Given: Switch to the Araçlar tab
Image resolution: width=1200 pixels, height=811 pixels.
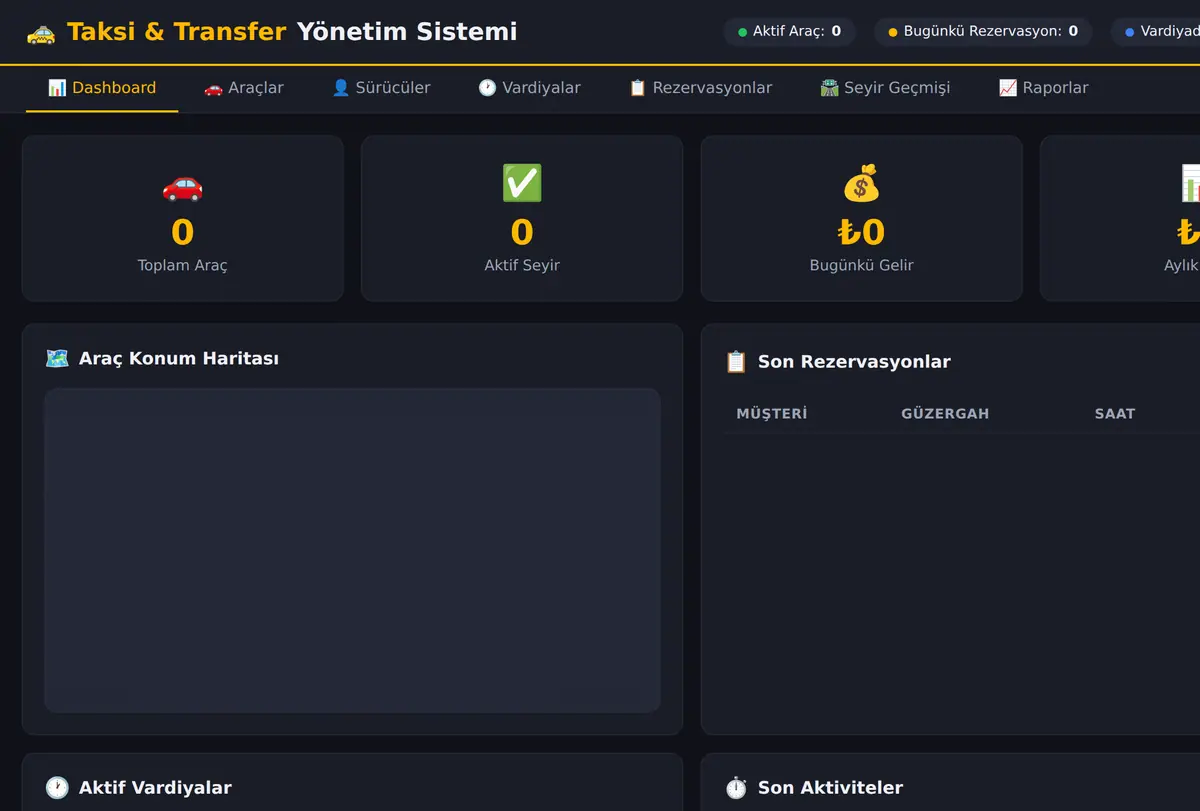Looking at the screenshot, I should (x=244, y=88).
